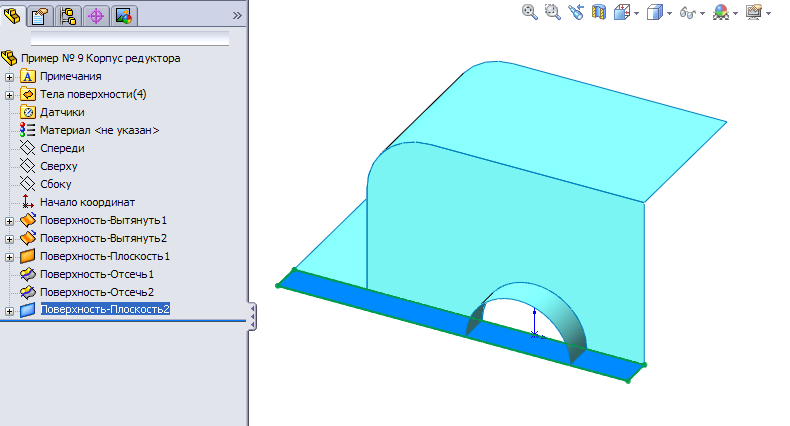Click the View Orientation cube icon
Viewport: 790px width, 426px height.
tap(622, 12)
